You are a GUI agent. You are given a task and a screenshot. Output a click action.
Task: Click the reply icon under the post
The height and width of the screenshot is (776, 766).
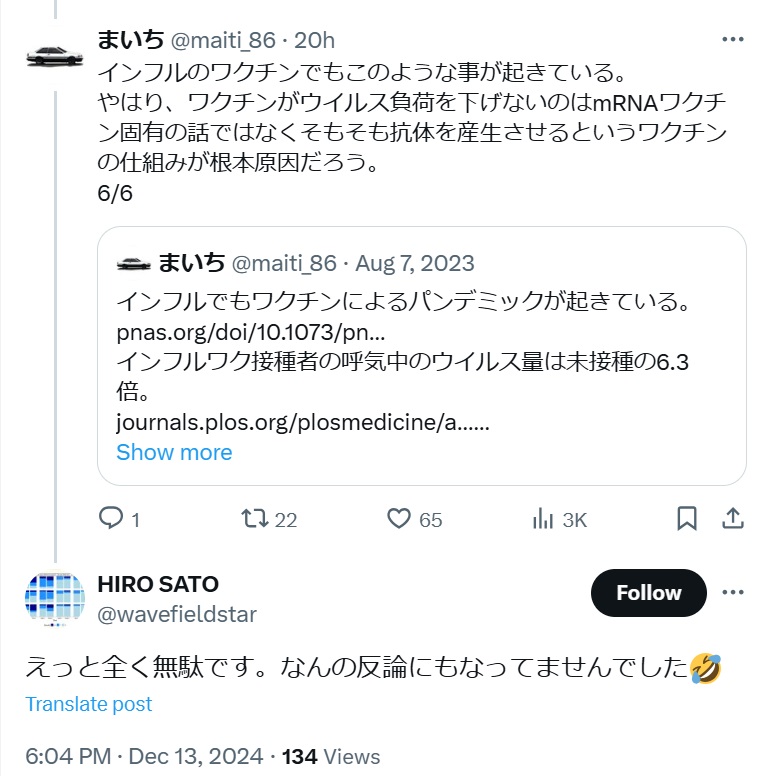click(x=110, y=519)
